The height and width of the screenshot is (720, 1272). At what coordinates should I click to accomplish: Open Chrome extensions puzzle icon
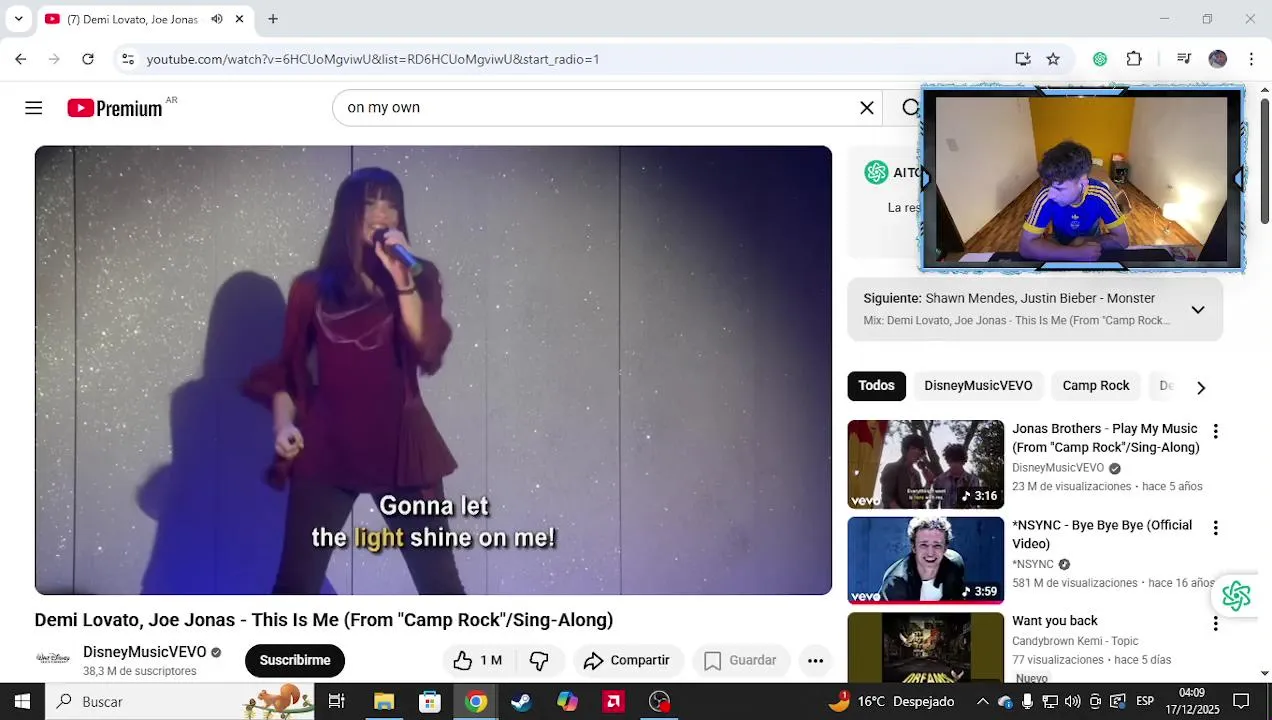click(1134, 59)
